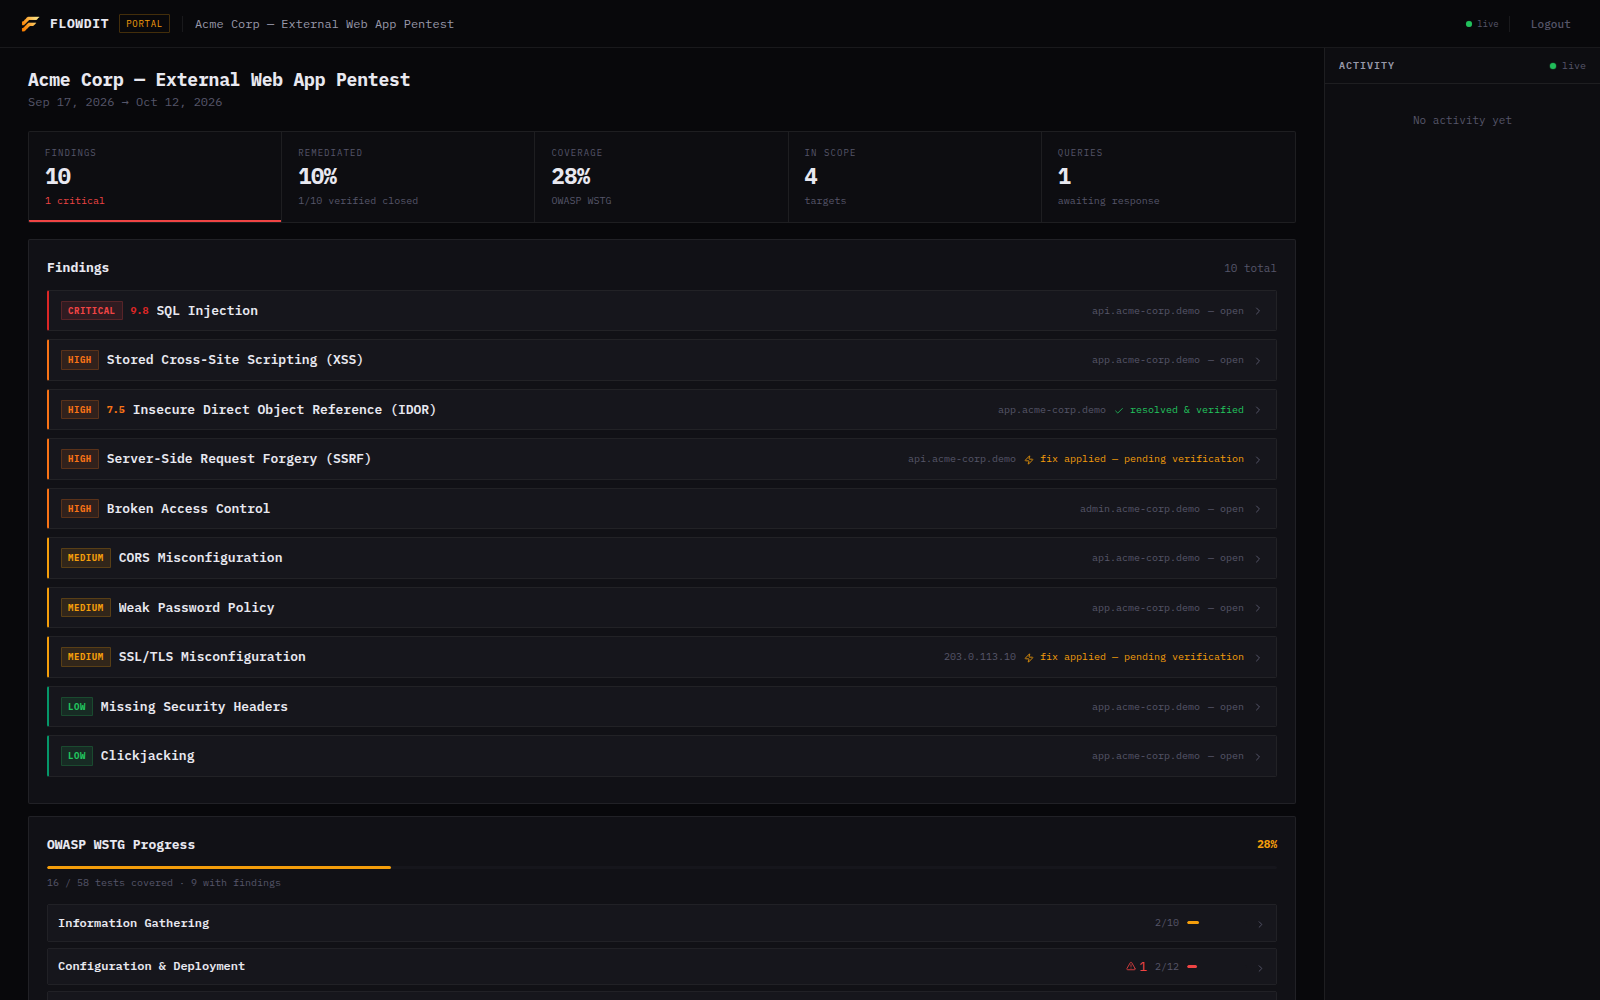Screen dimensions: 1600x1000
Task: Click MEDIUM badge on Weak Password Policy
Action: pos(86,608)
